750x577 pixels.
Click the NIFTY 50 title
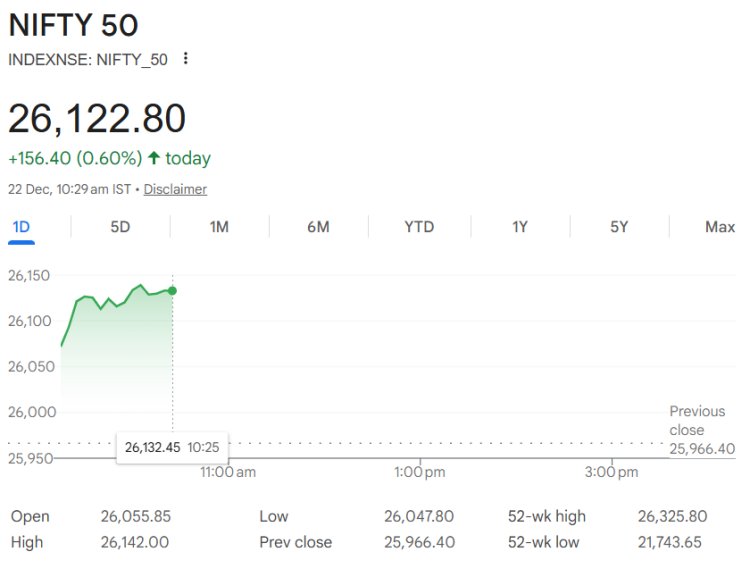pos(73,25)
